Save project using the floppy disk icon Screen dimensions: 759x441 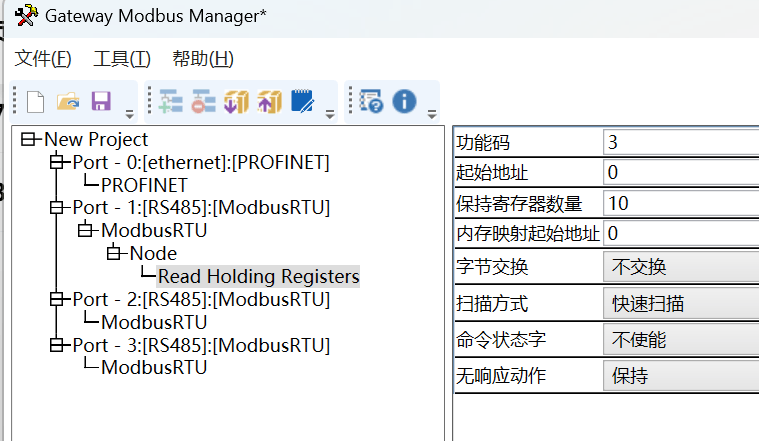click(101, 102)
